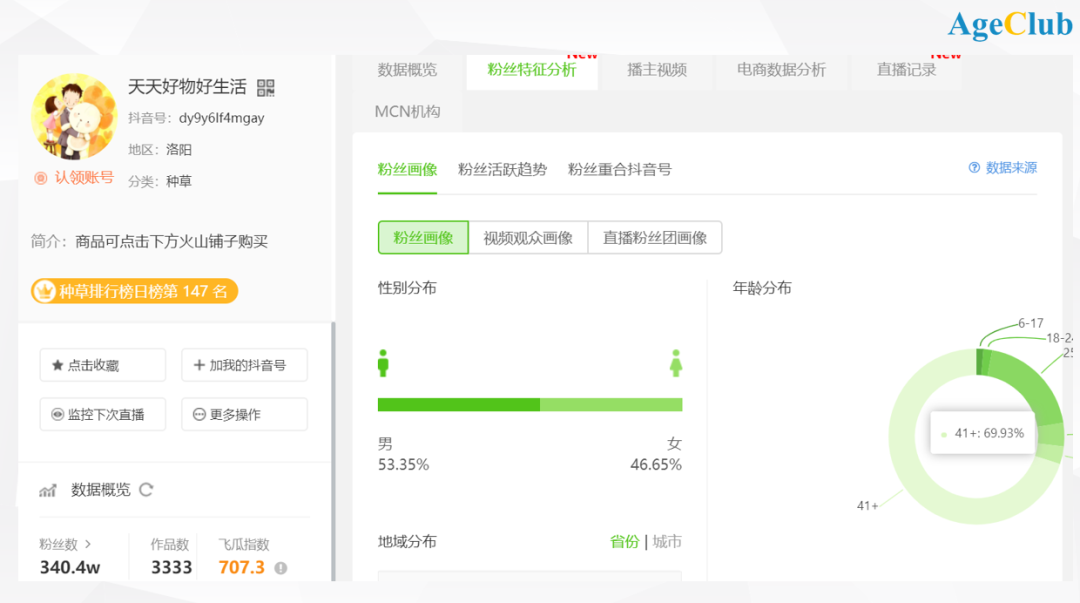Switch to 视频观众画像 view
Viewport: 1080px width, 603px height.
coord(528,238)
